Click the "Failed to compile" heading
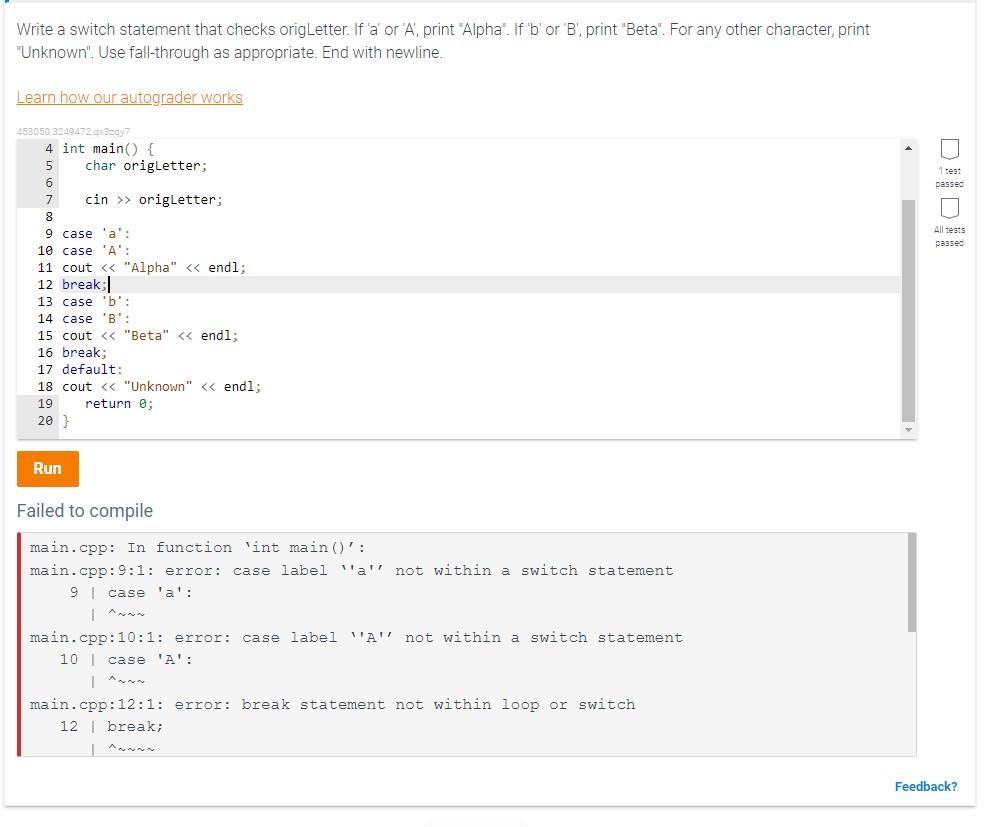 click(84, 510)
